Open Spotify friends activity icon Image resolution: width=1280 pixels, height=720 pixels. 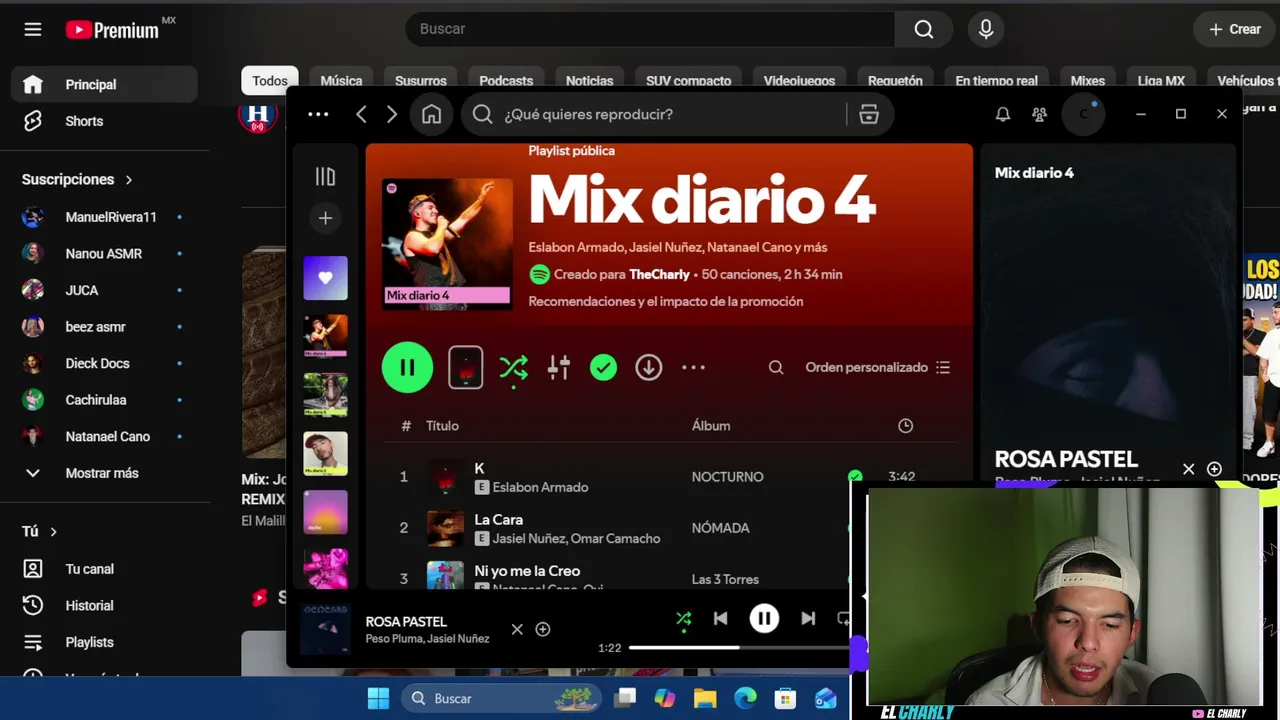[1040, 114]
